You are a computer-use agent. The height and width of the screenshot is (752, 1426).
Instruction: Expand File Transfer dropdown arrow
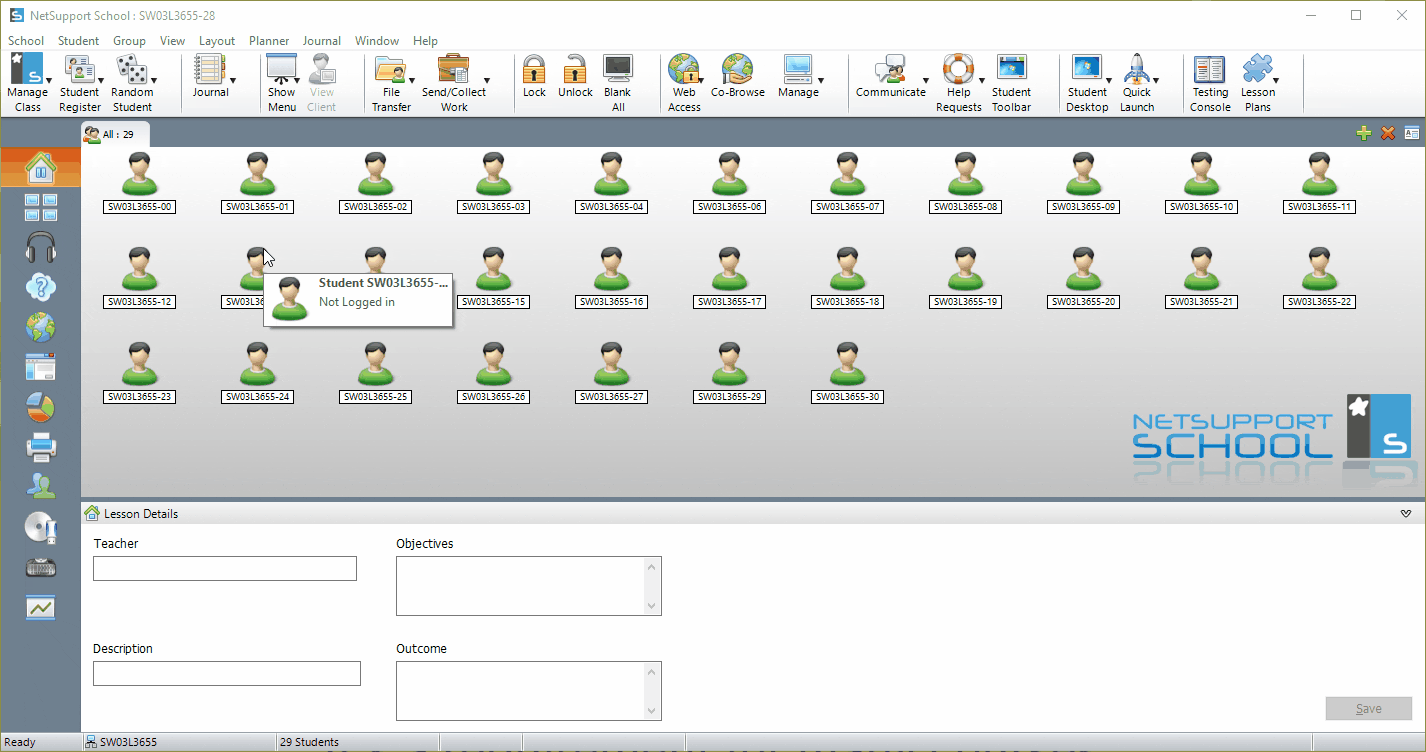[x=413, y=80]
